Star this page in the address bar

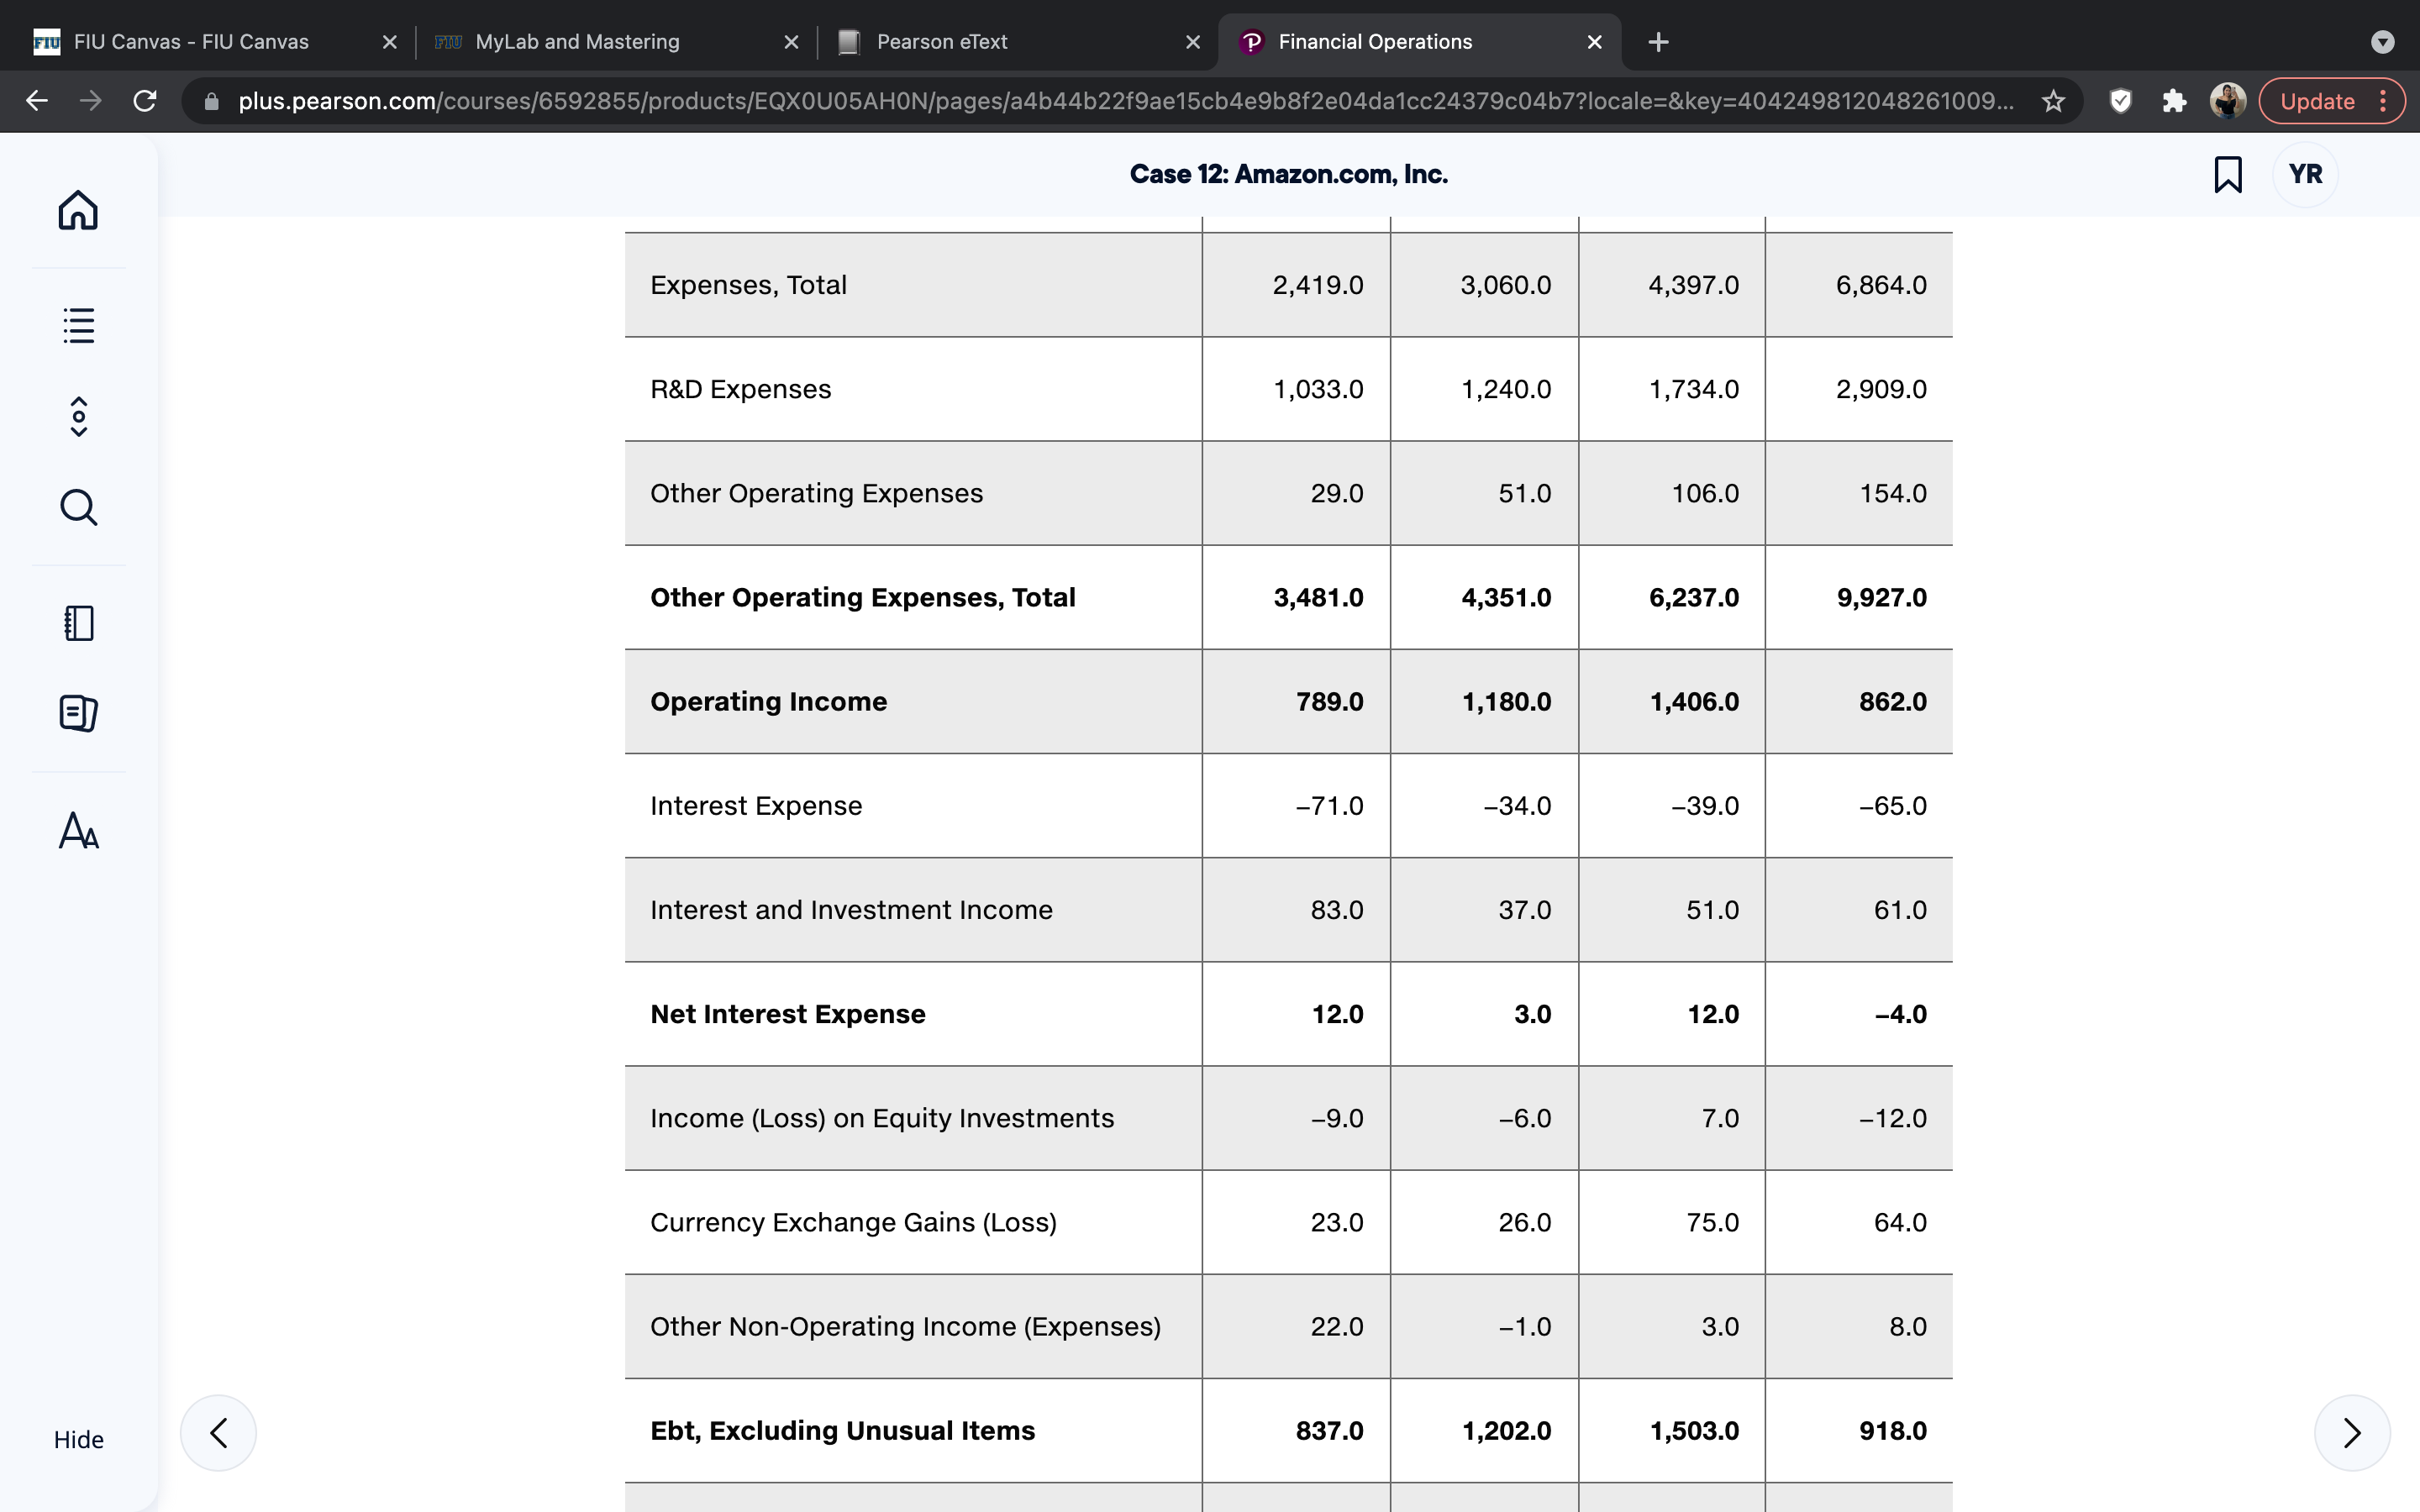[2053, 101]
